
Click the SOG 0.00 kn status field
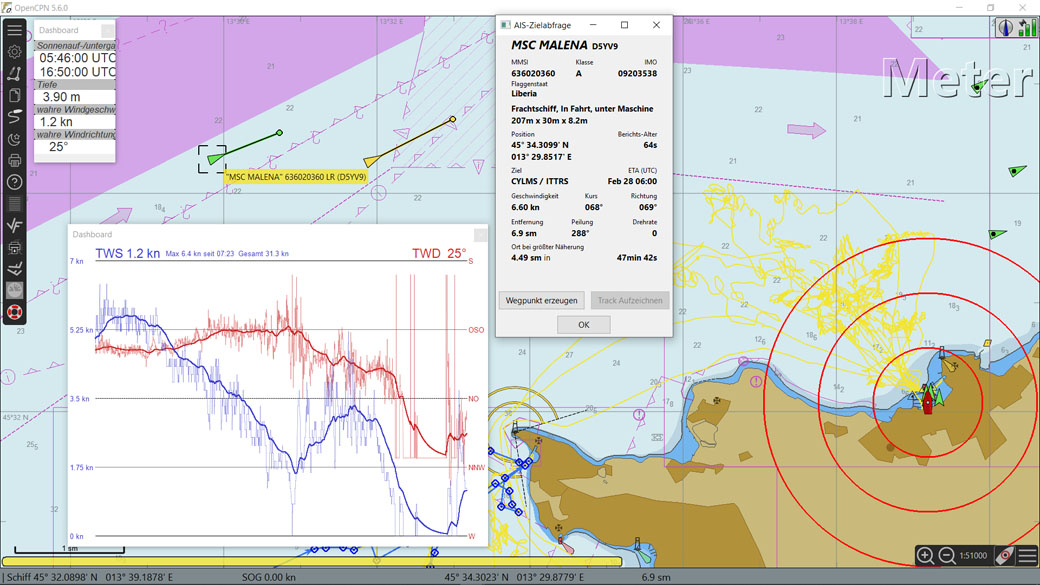(x=269, y=577)
